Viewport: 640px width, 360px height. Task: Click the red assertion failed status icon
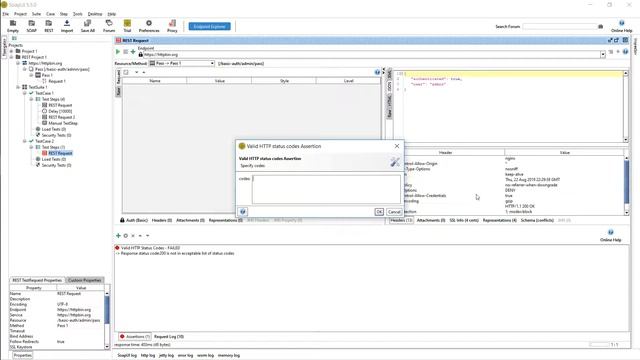pos(117,248)
